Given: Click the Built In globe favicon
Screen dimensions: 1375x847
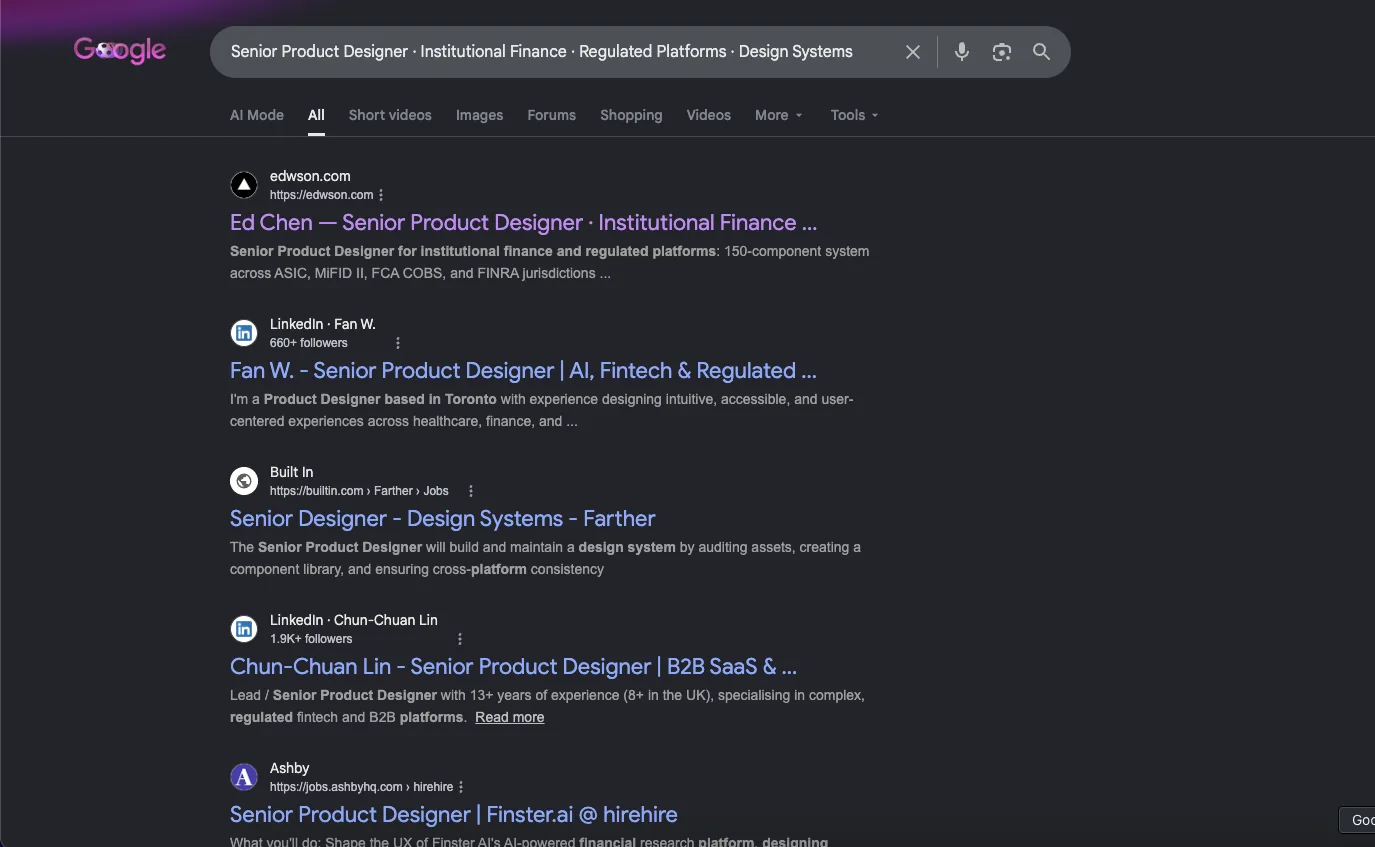Looking at the screenshot, I should [244, 481].
